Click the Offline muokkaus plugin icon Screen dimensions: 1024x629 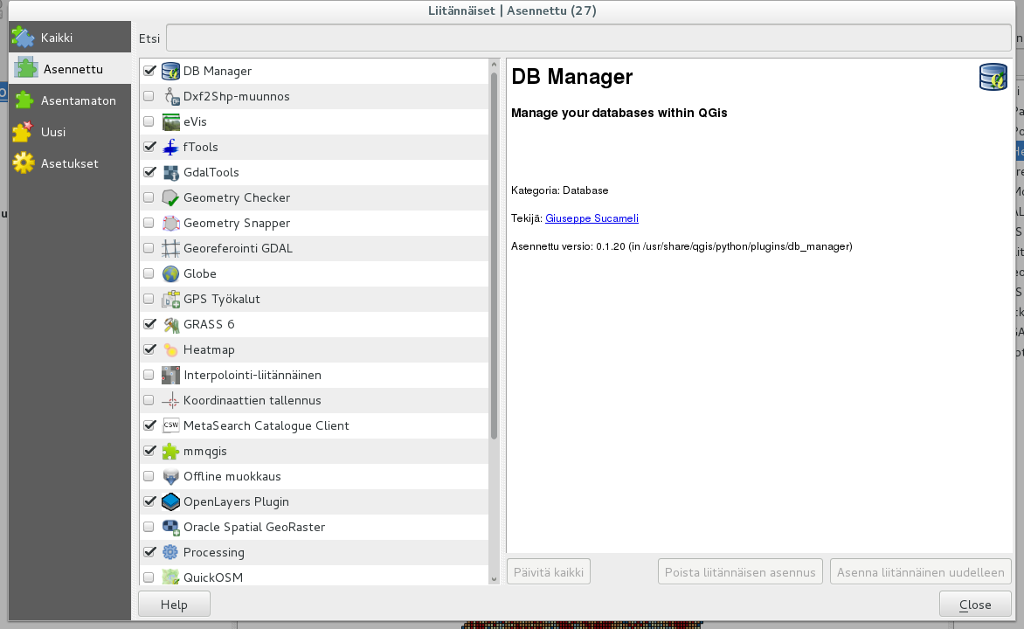(x=171, y=477)
